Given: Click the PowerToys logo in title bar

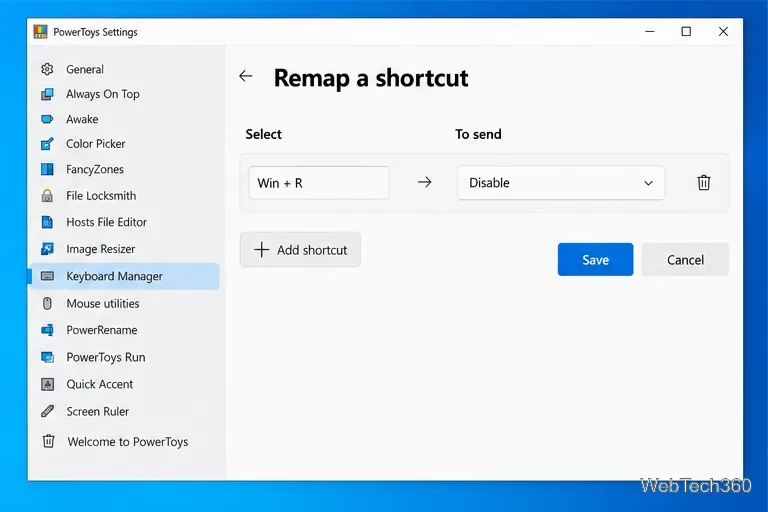Looking at the screenshot, I should (40, 32).
